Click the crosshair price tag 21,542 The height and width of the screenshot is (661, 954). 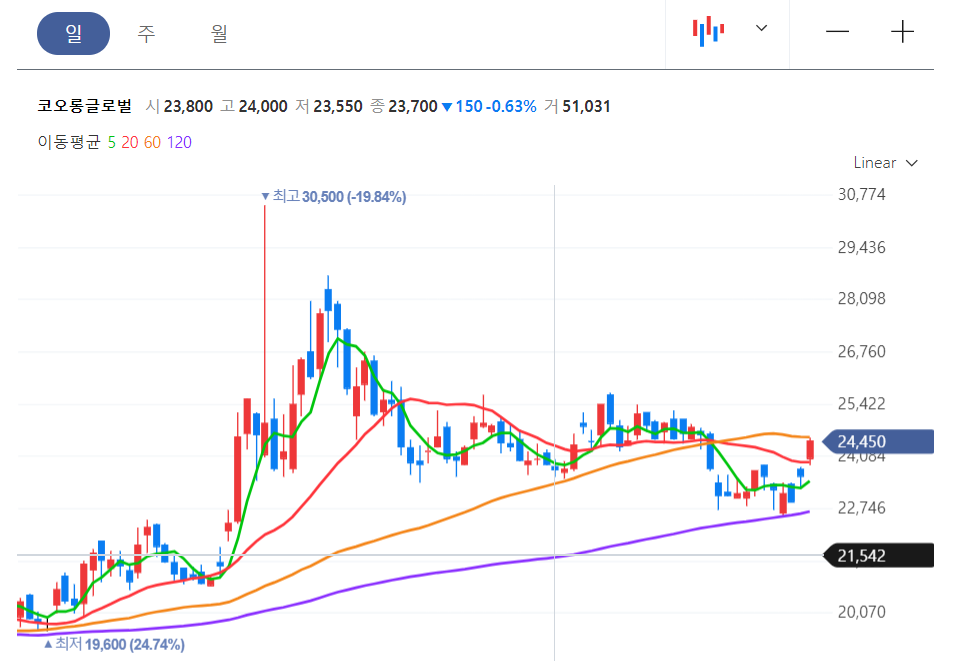(x=878, y=555)
